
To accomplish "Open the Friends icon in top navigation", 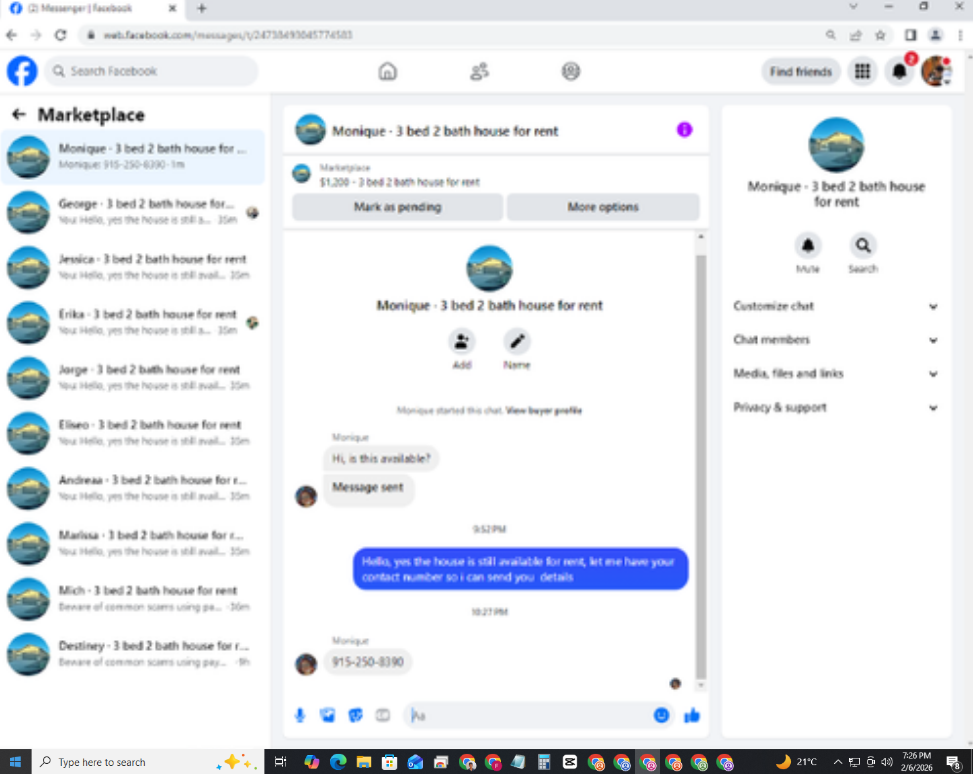I will tap(479, 71).
